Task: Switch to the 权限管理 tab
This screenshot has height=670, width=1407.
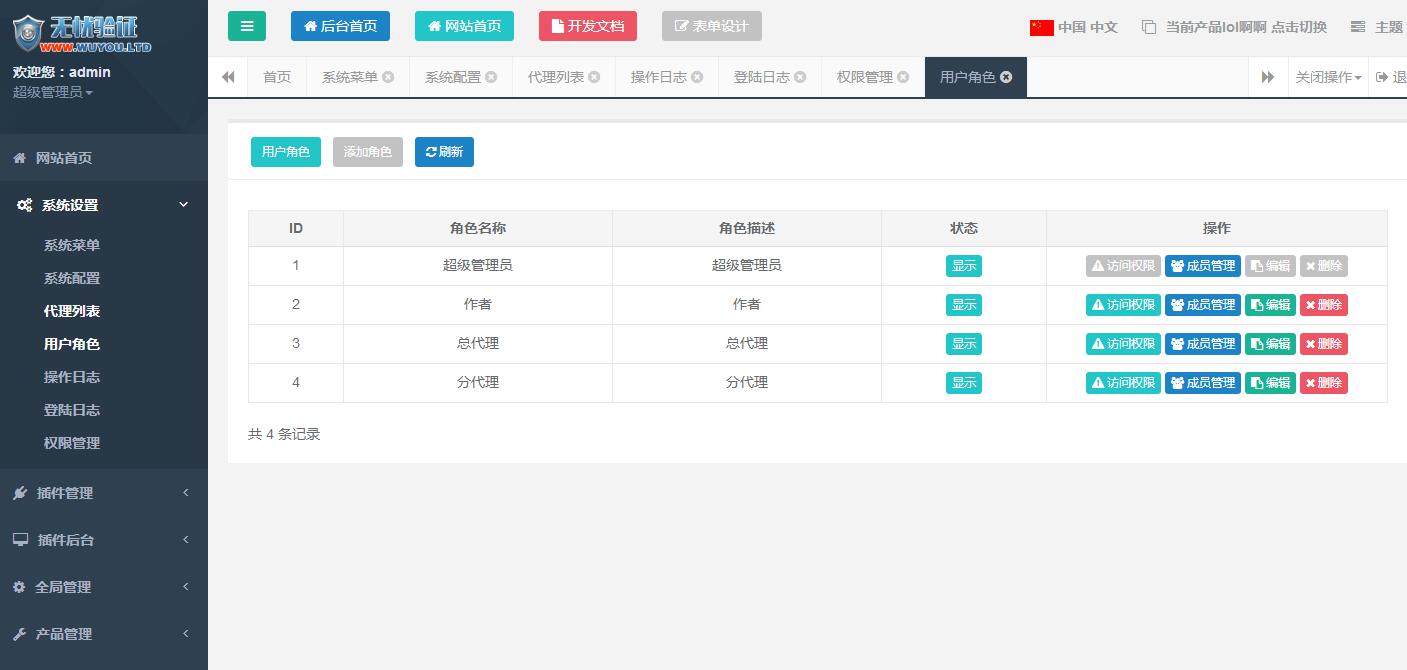Action: tap(864, 77)
